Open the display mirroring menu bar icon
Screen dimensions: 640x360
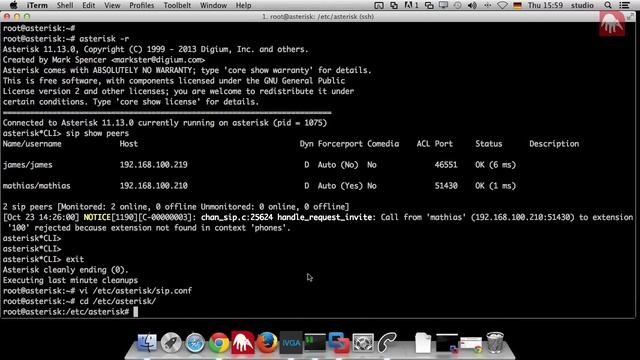pyautogui.click(x=443, y=5)
